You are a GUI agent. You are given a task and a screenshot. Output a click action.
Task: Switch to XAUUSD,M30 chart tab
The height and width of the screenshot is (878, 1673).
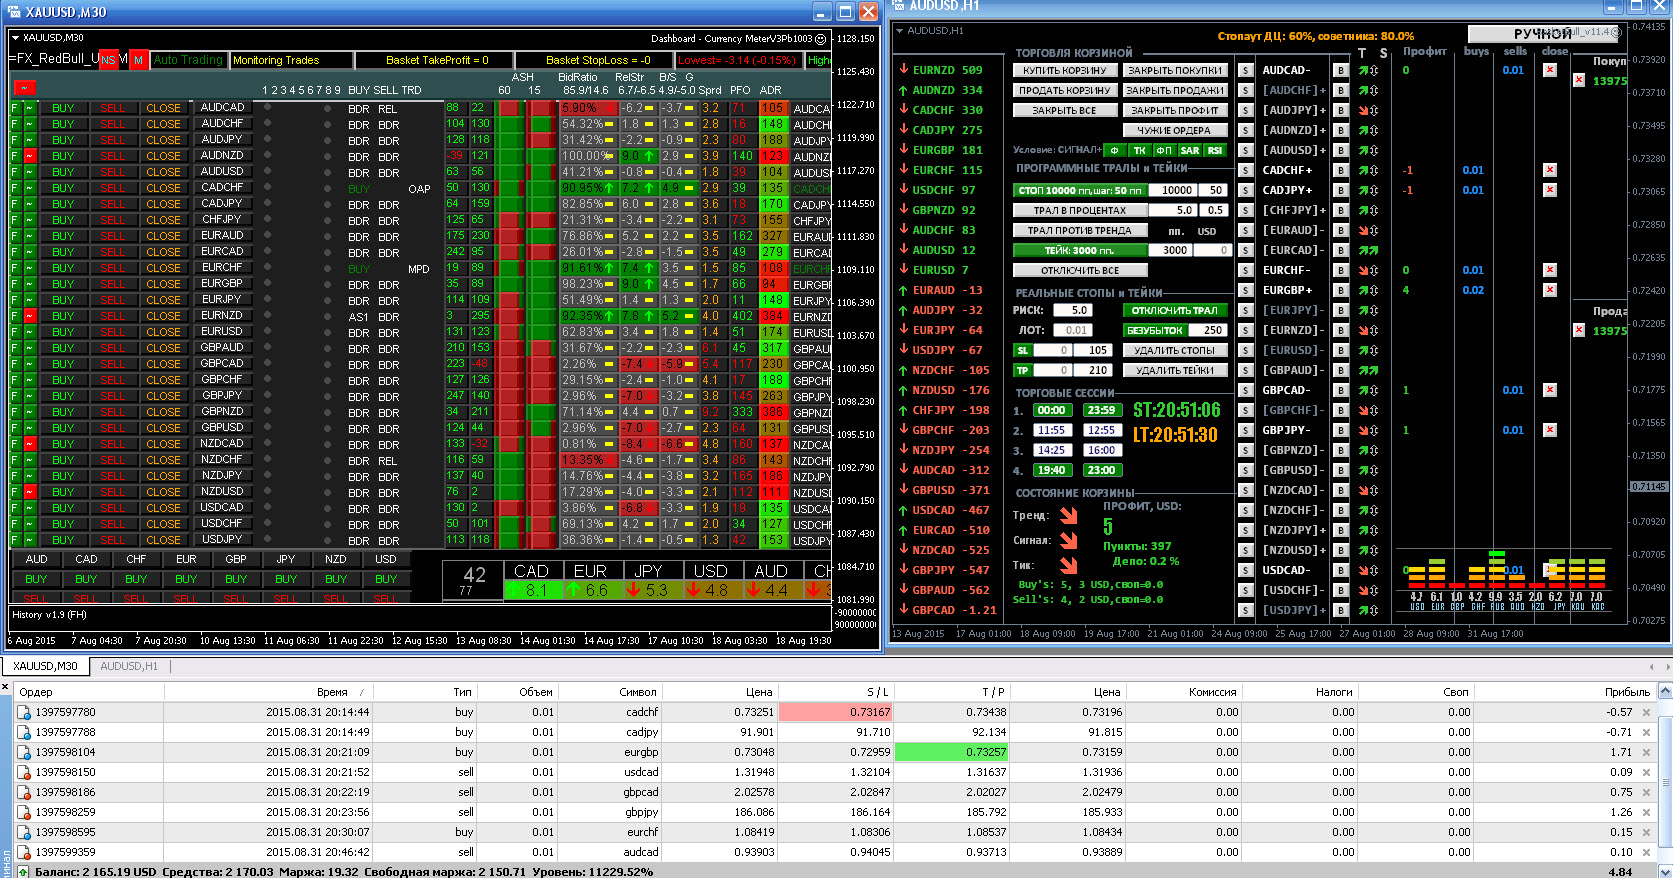(x=45, y=666)
